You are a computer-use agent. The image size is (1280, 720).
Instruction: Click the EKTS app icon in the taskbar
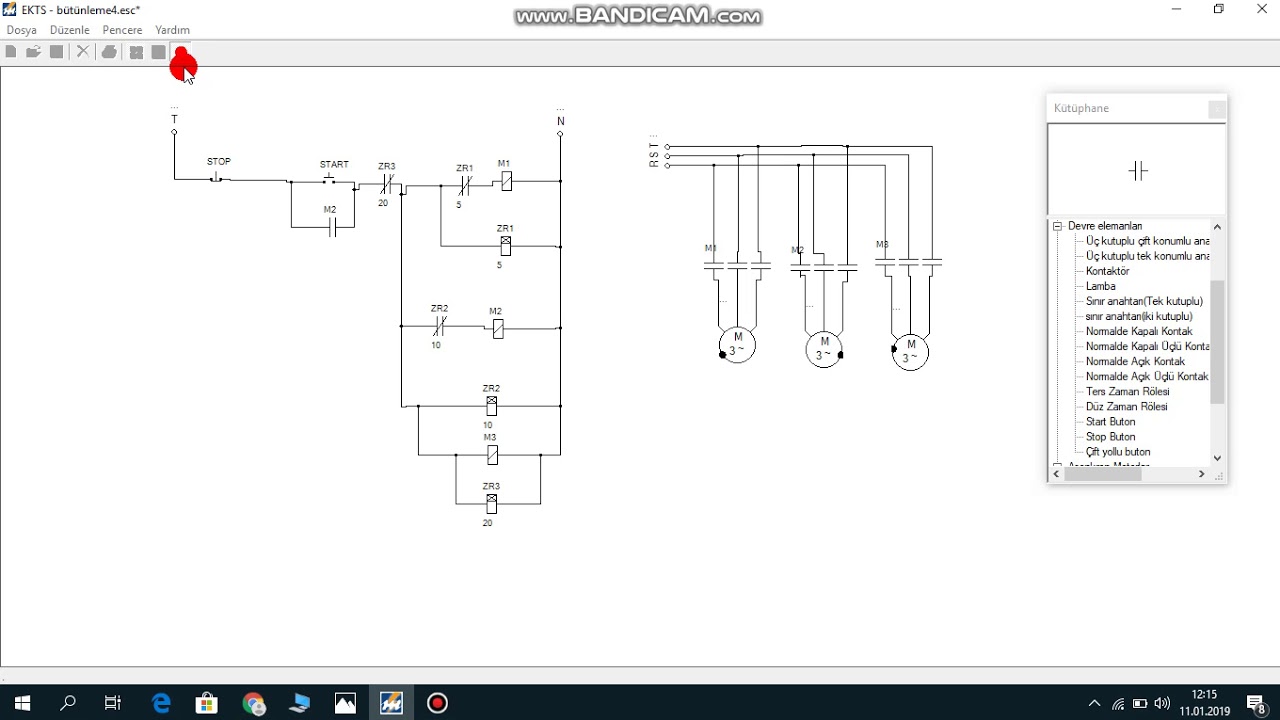pos(391,703)
